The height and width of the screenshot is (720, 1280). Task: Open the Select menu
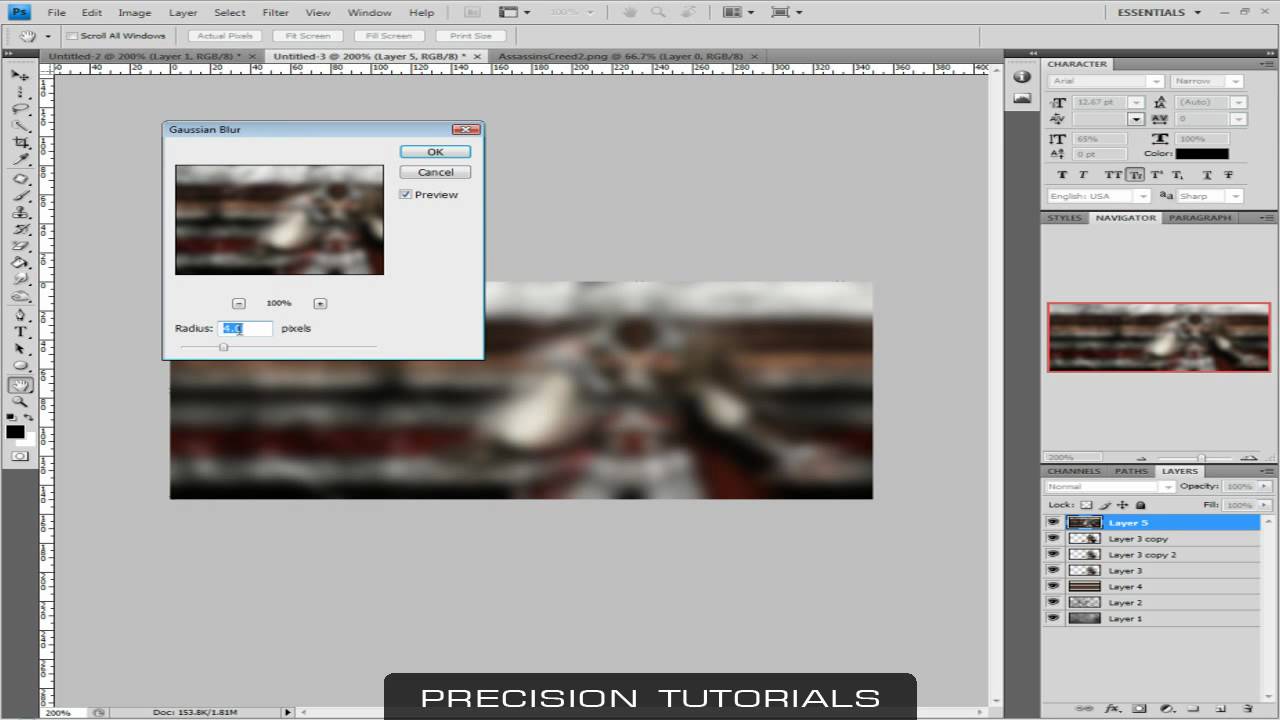(229, 12)
